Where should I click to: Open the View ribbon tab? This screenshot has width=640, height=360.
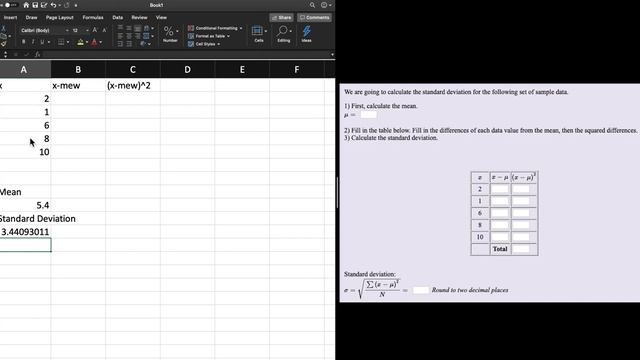161,18
